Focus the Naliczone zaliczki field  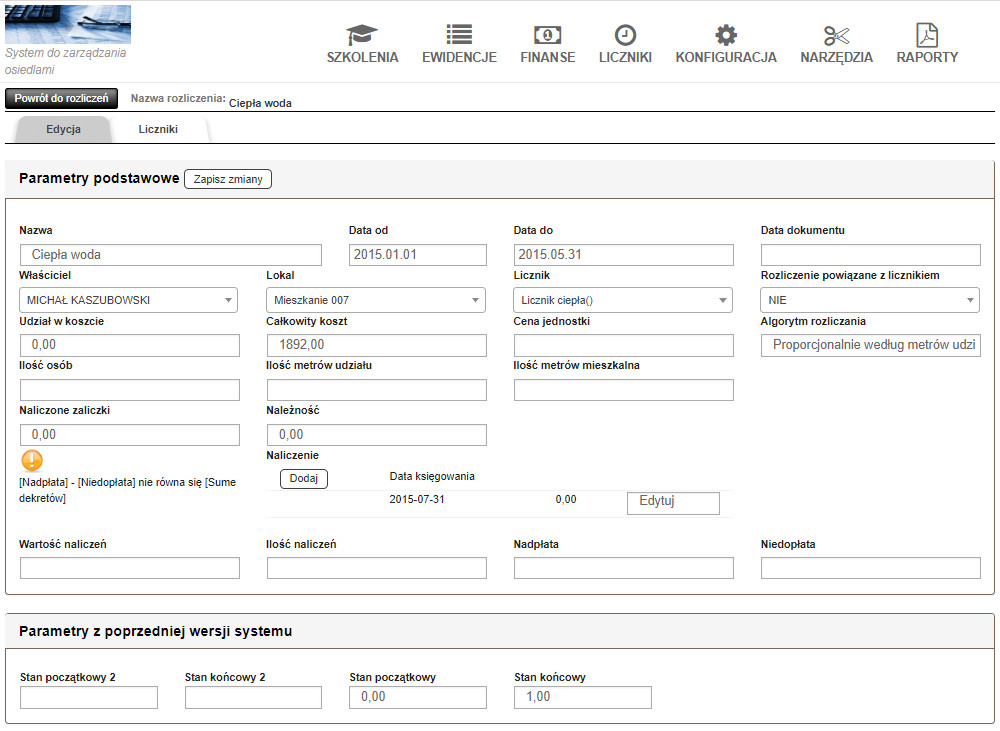[129, 435]
